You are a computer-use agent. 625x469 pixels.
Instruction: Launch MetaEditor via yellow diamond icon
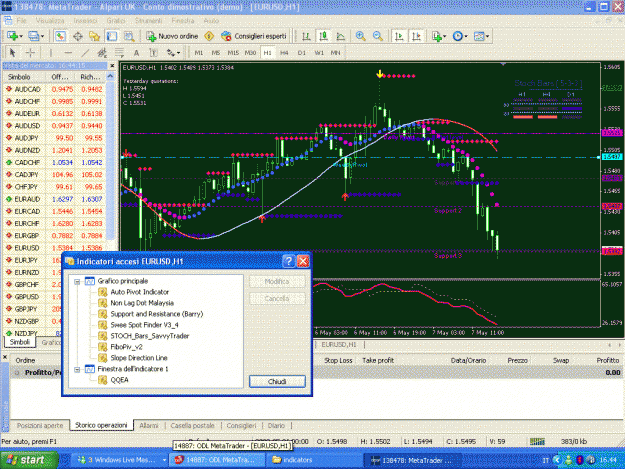click(x=209, y=36)
